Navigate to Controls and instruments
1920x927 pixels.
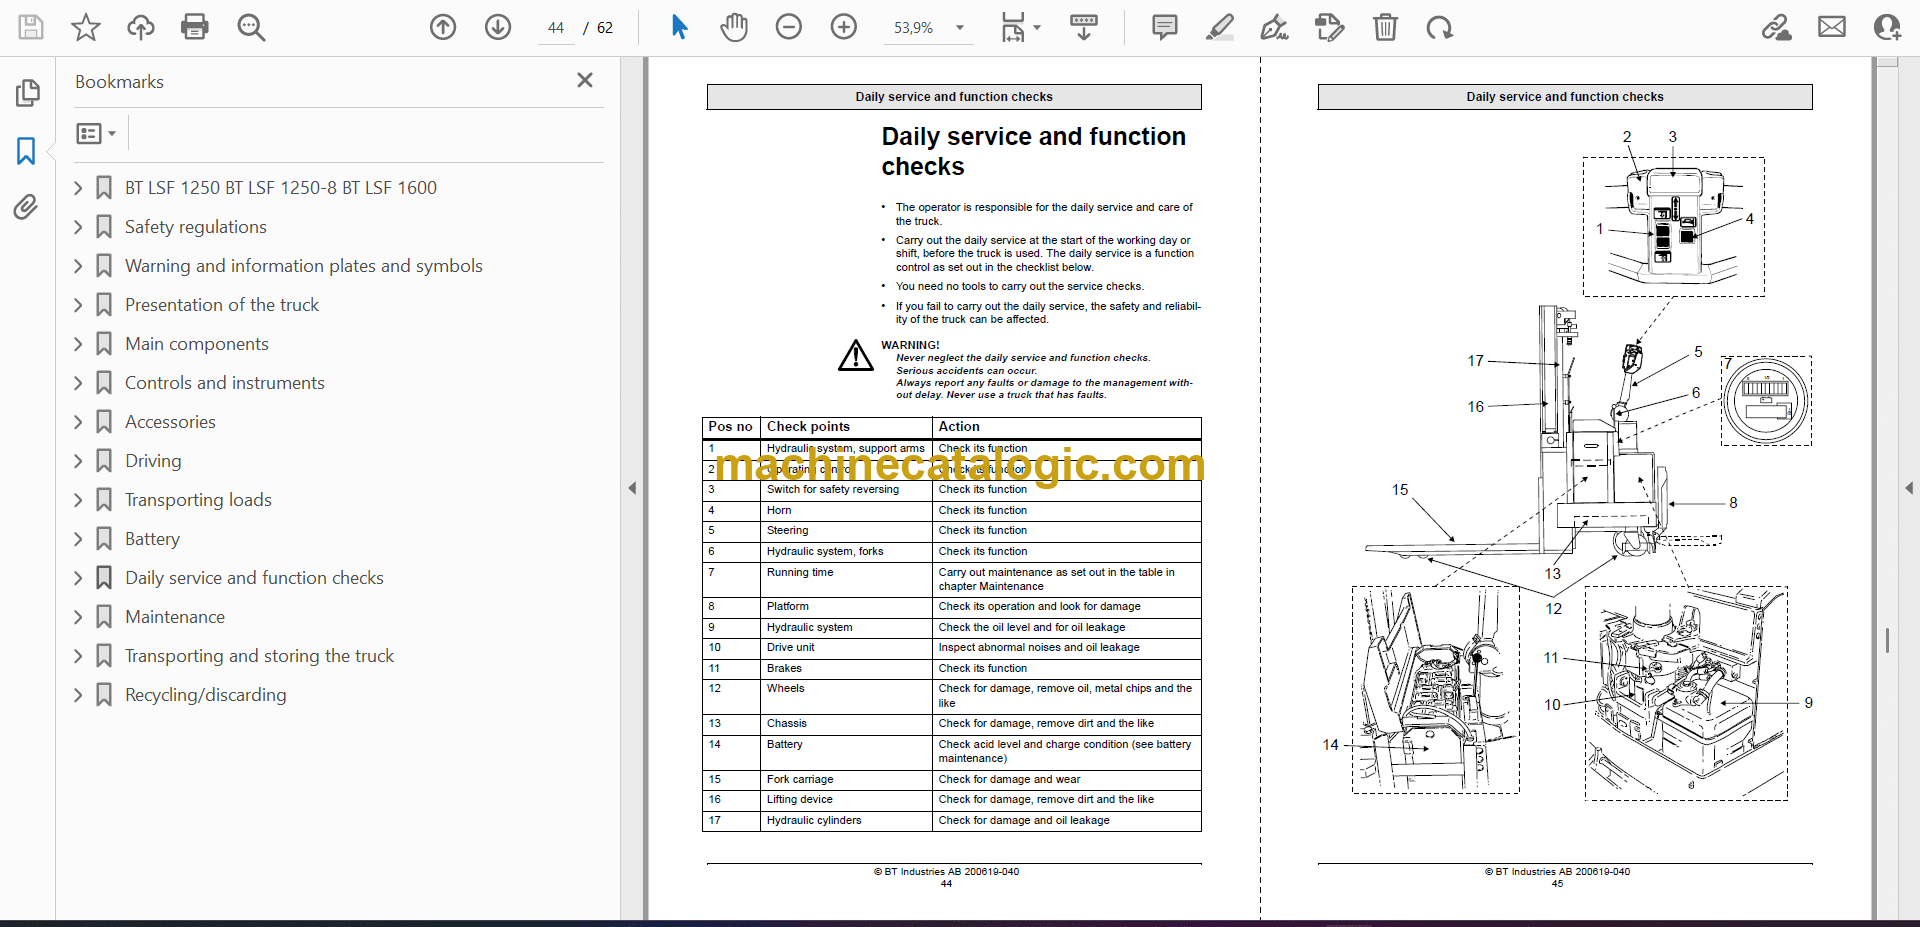click(225, 383)
